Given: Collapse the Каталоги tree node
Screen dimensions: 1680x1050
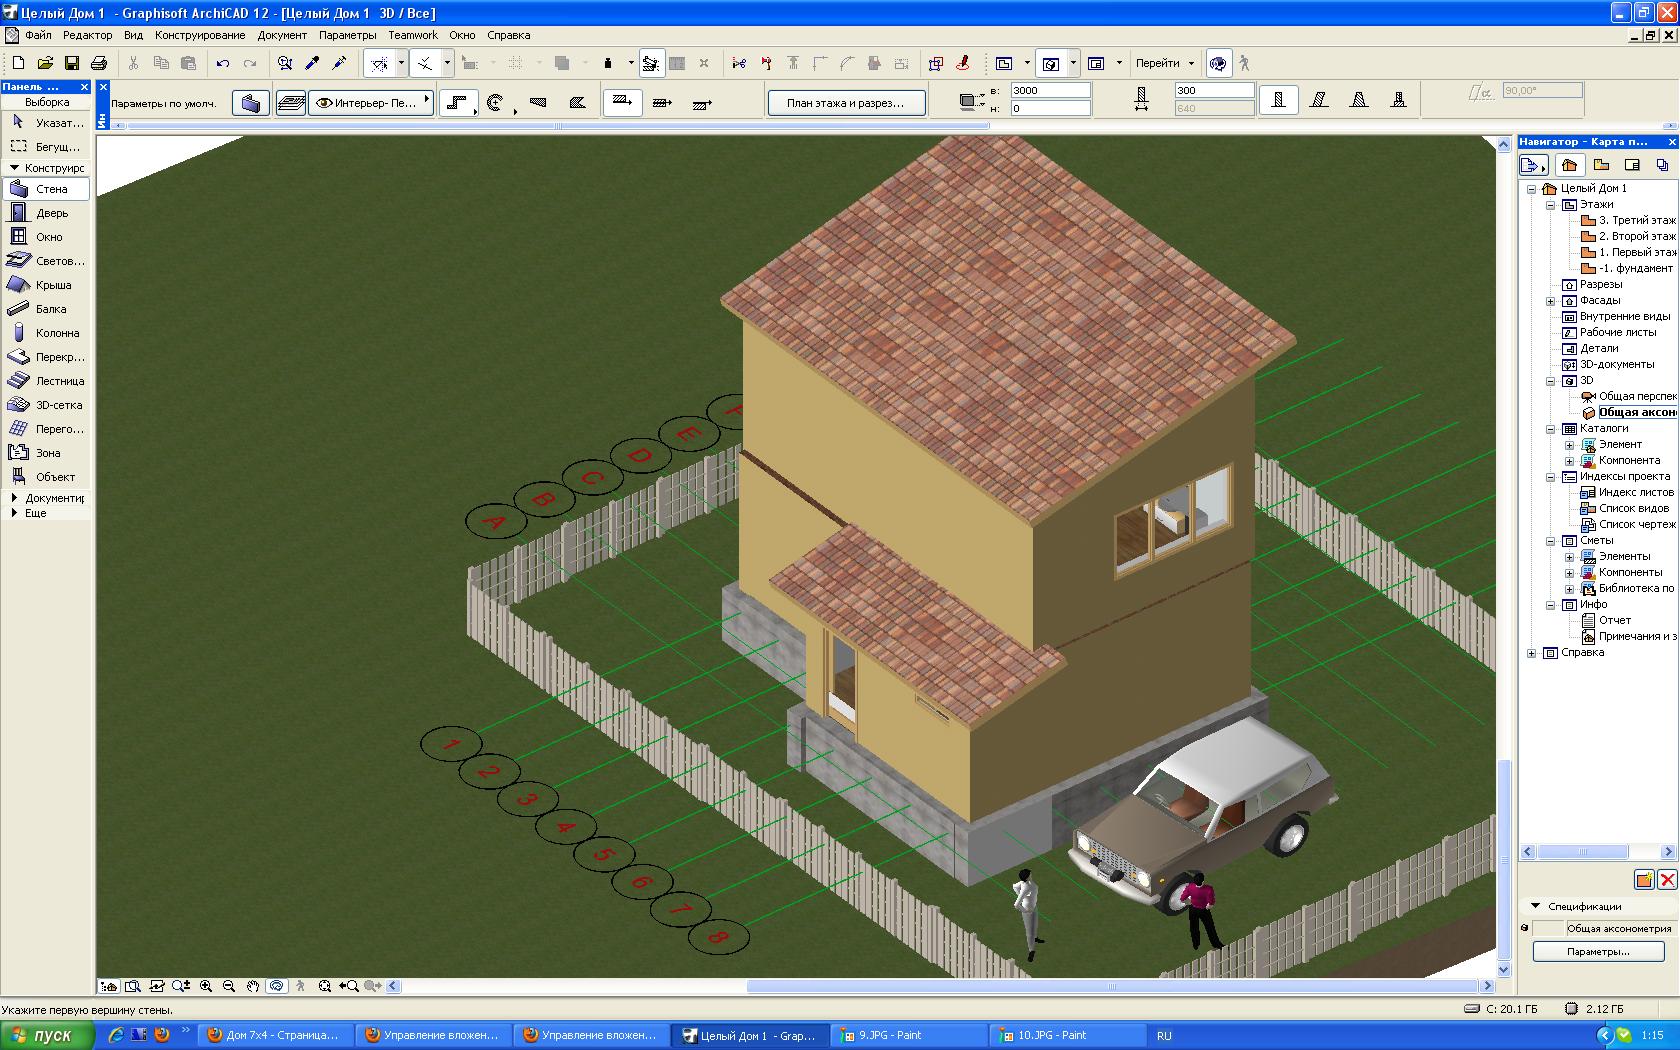Looking at the screenshot, I should pyautogui.click(x=1551, y=429).
